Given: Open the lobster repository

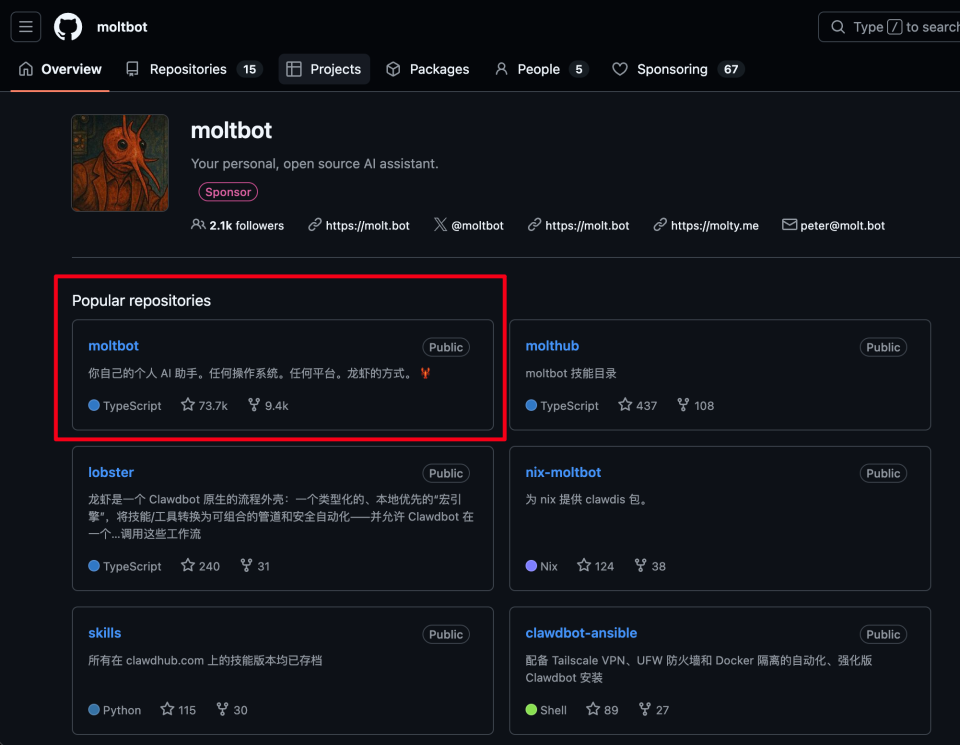Looking at the screenshot, I should point(111,473).
